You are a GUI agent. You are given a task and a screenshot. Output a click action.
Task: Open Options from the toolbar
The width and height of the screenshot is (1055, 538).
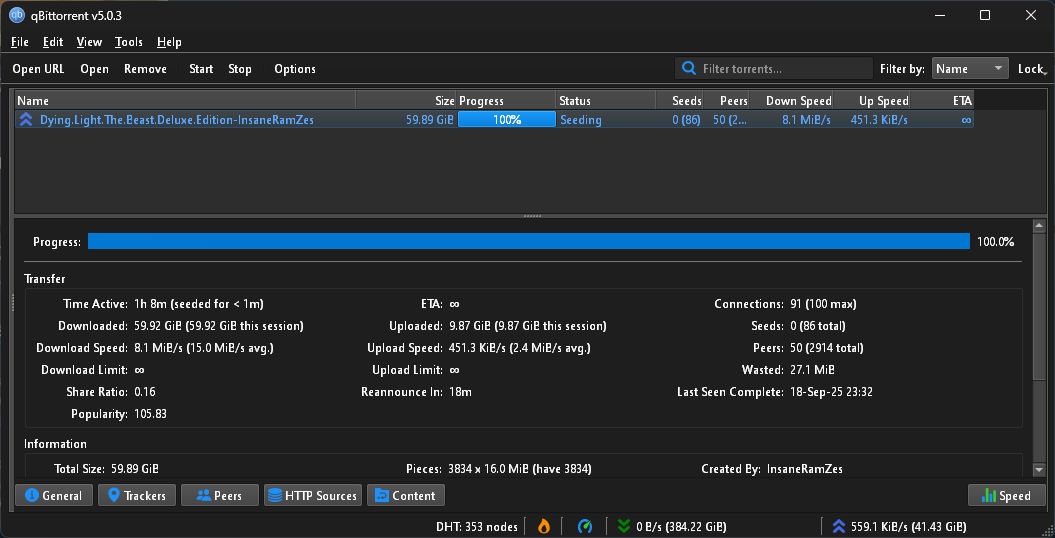point(295,69)
